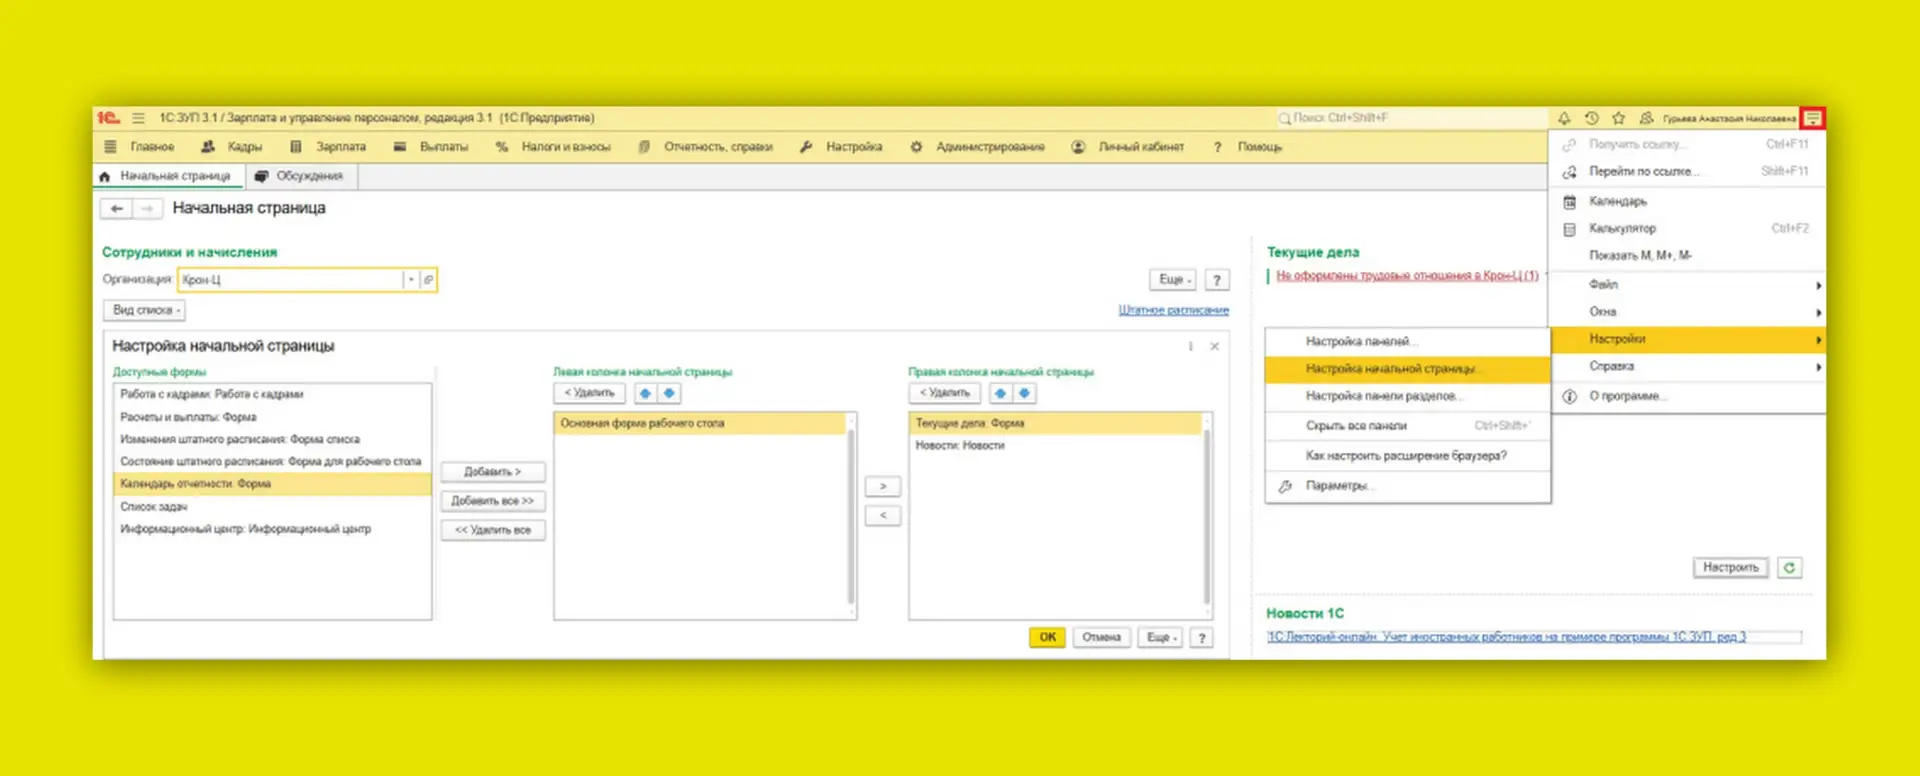Navigate back with the left arrow button

(117, 208)
